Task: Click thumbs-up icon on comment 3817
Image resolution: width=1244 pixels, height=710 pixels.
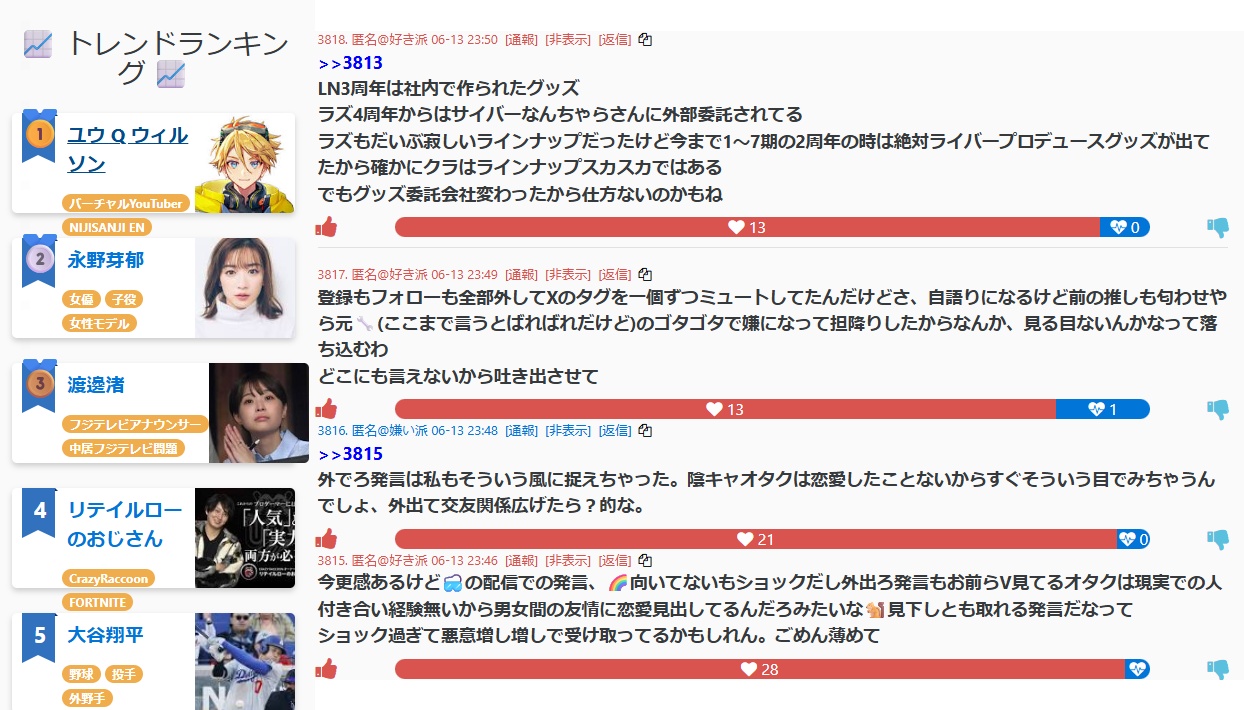Action: point(326,409)
